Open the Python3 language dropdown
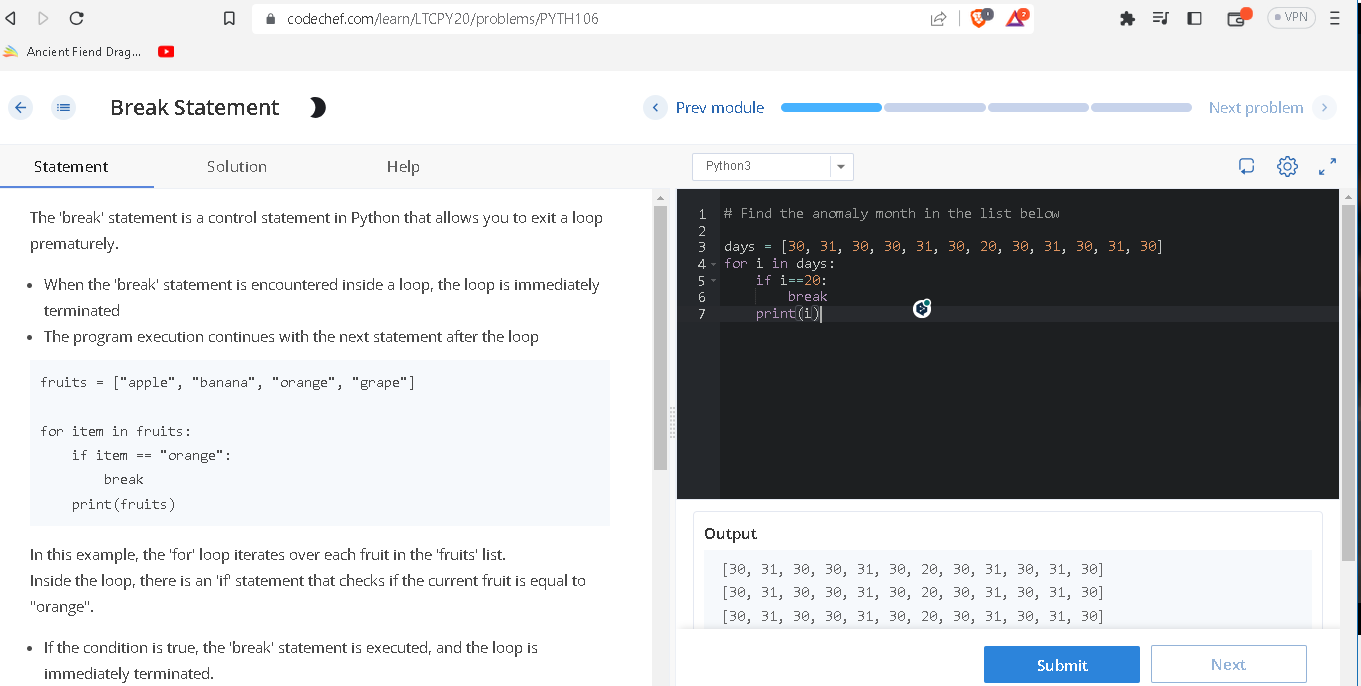This screenshot has width=1361, height=686. coord(773,166)
